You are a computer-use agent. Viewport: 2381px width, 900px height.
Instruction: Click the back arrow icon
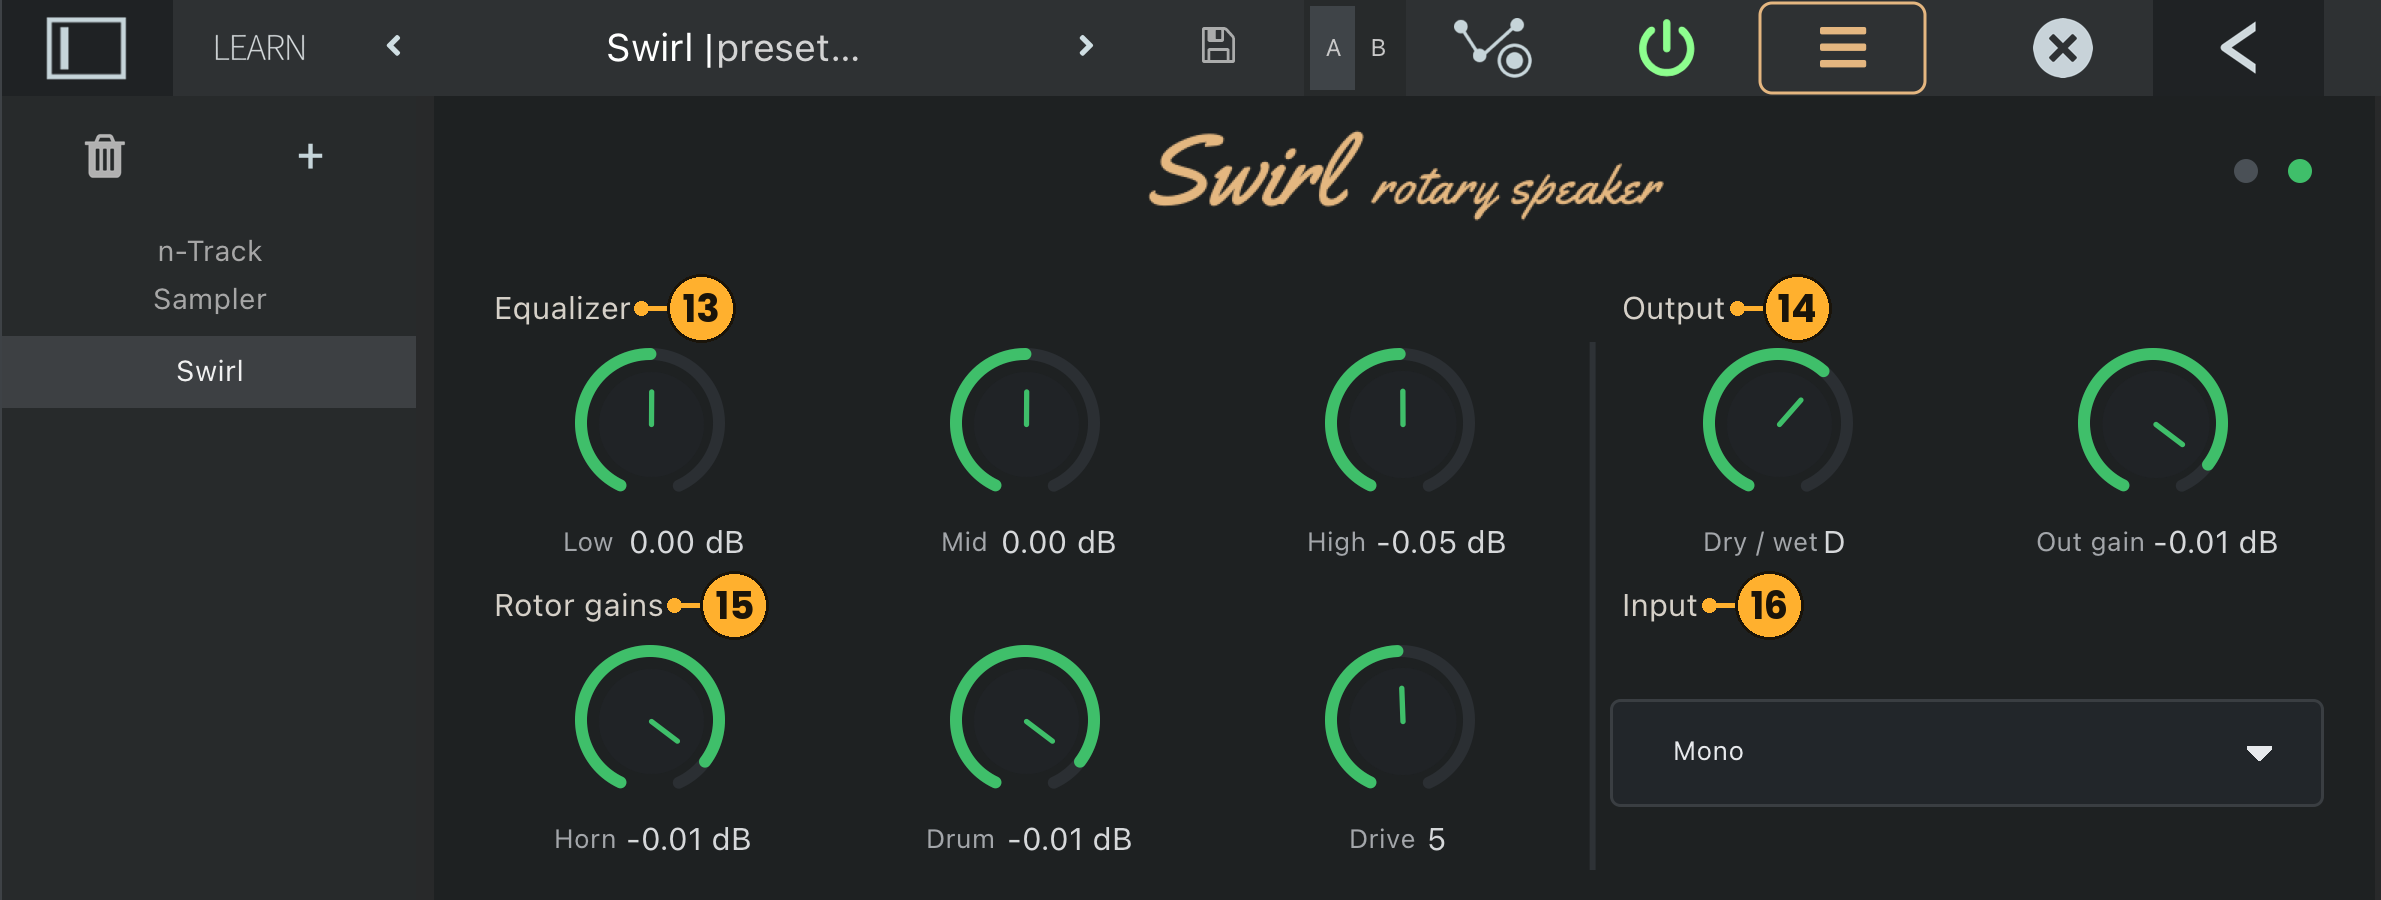(2239, 48)
